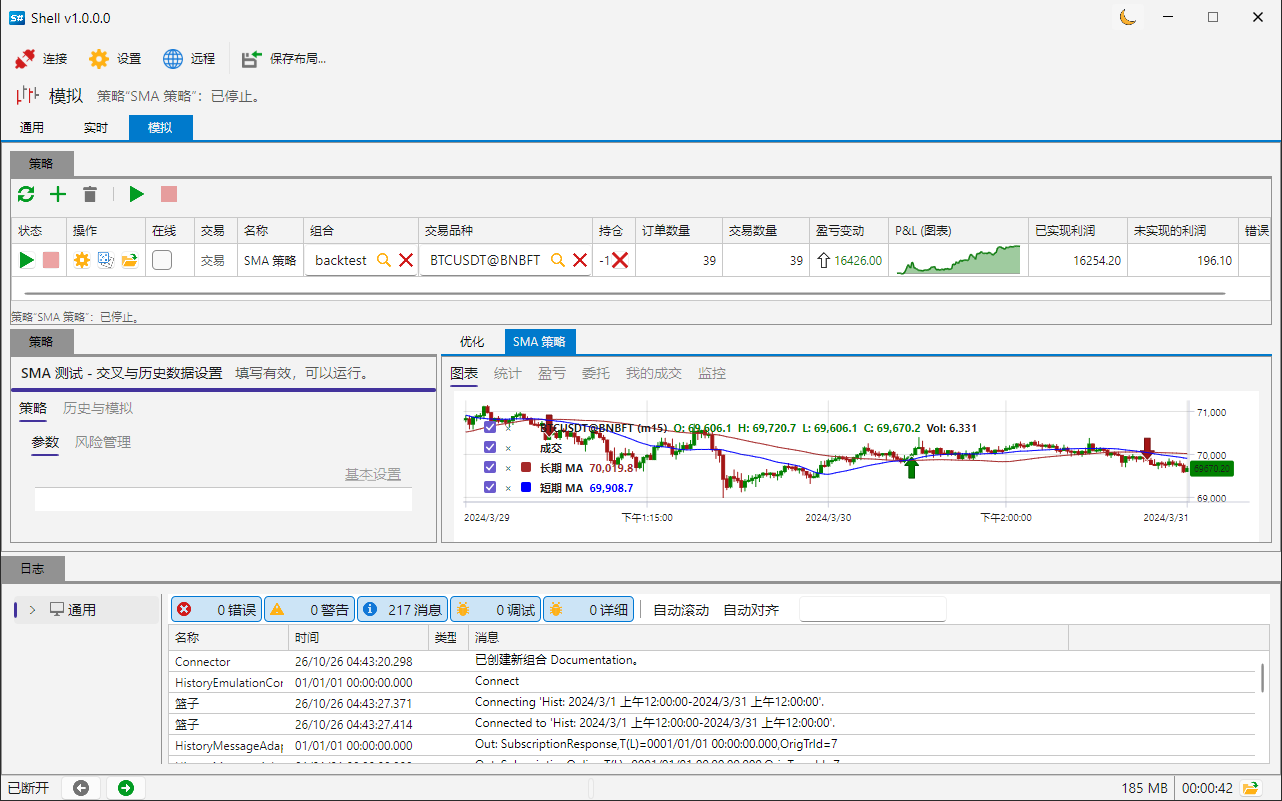This screenshot has height=801, width=1282.
Task: Stop the SMA 策略 row with its stop icon
Action: (x=51, y=260)
